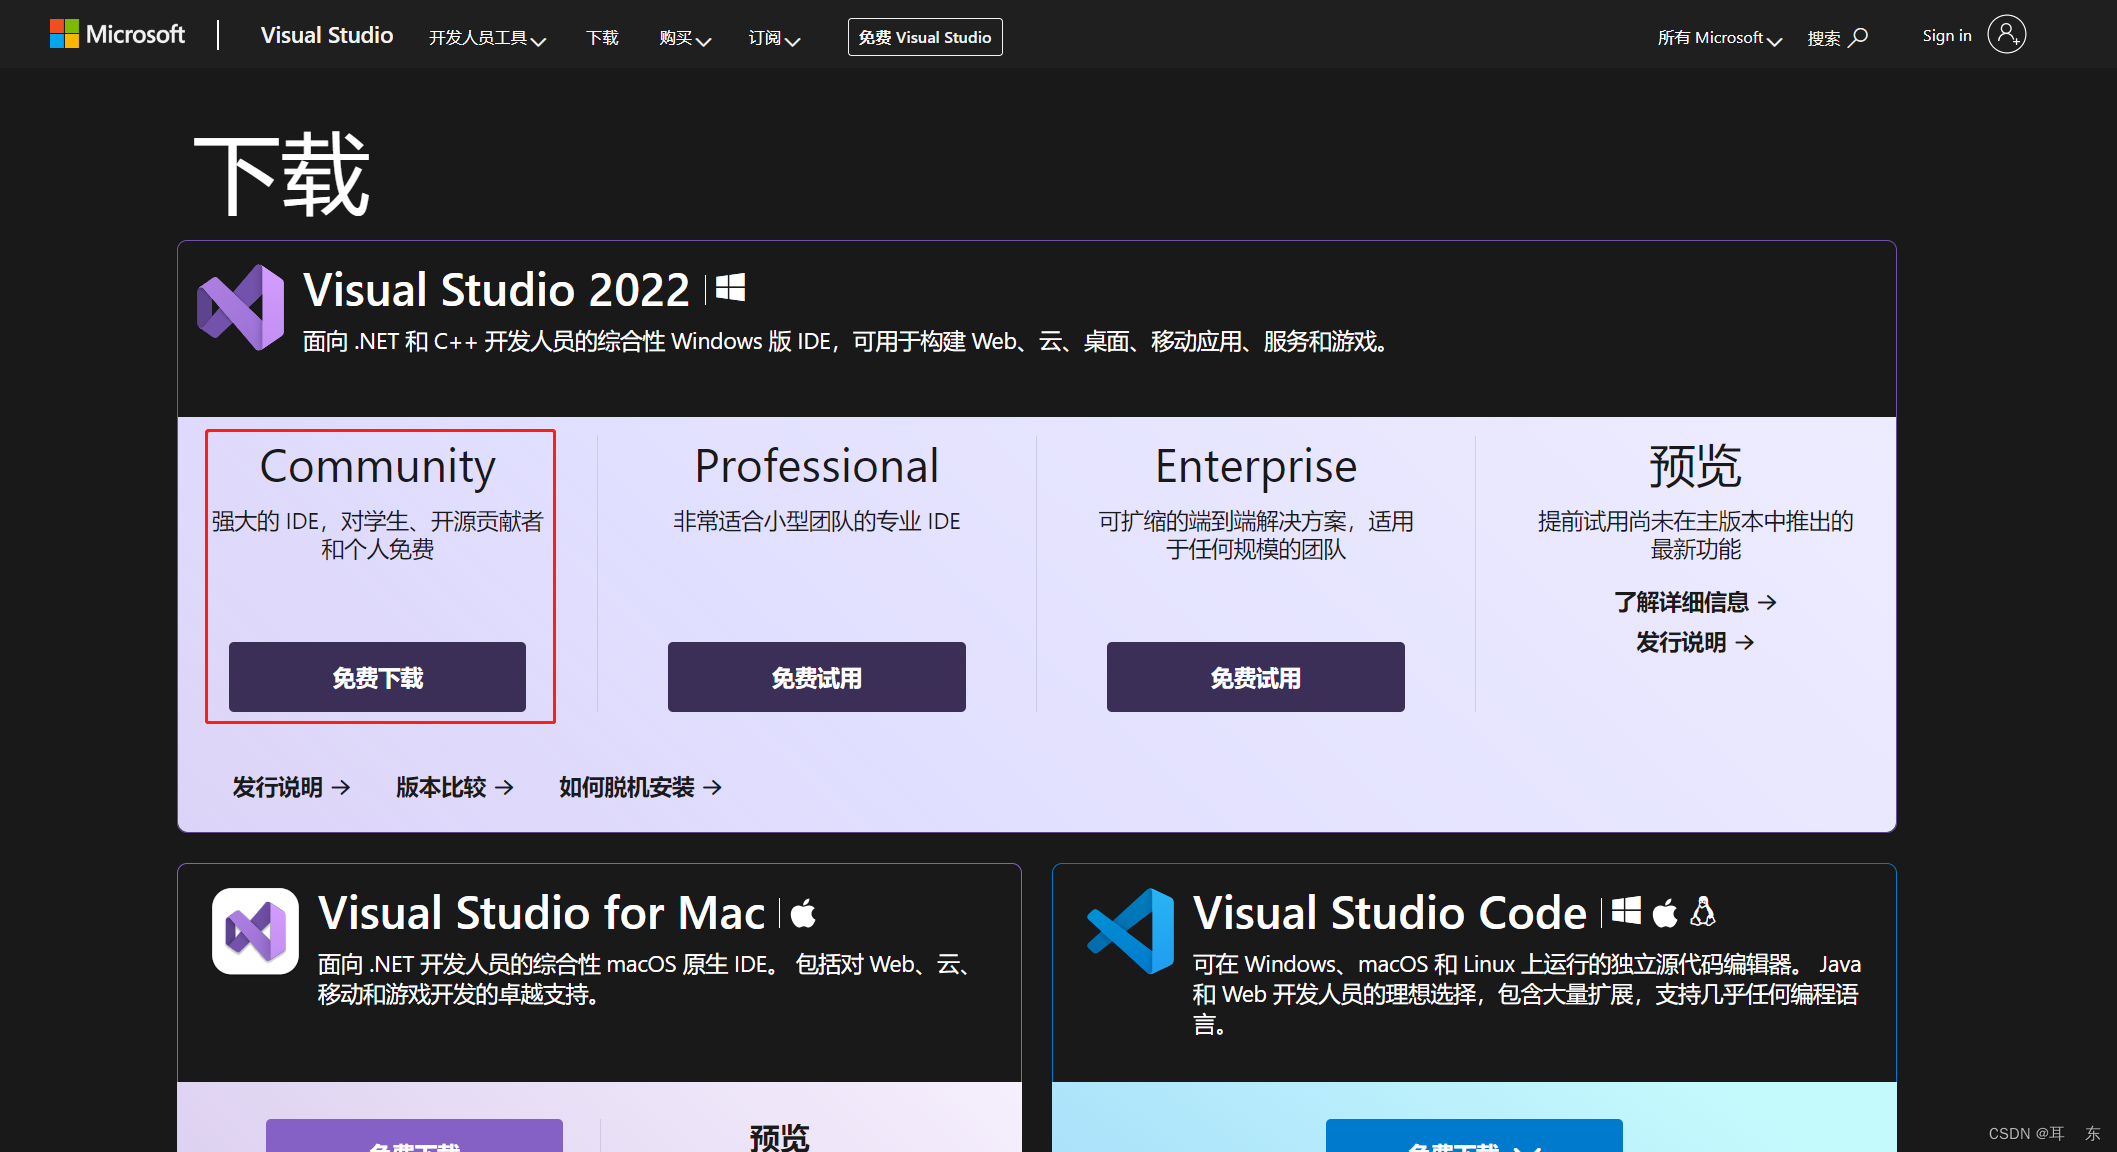The image size is (2117, 1152).
Task: Click the Visual Studio nav link
Action: [326, 35]
